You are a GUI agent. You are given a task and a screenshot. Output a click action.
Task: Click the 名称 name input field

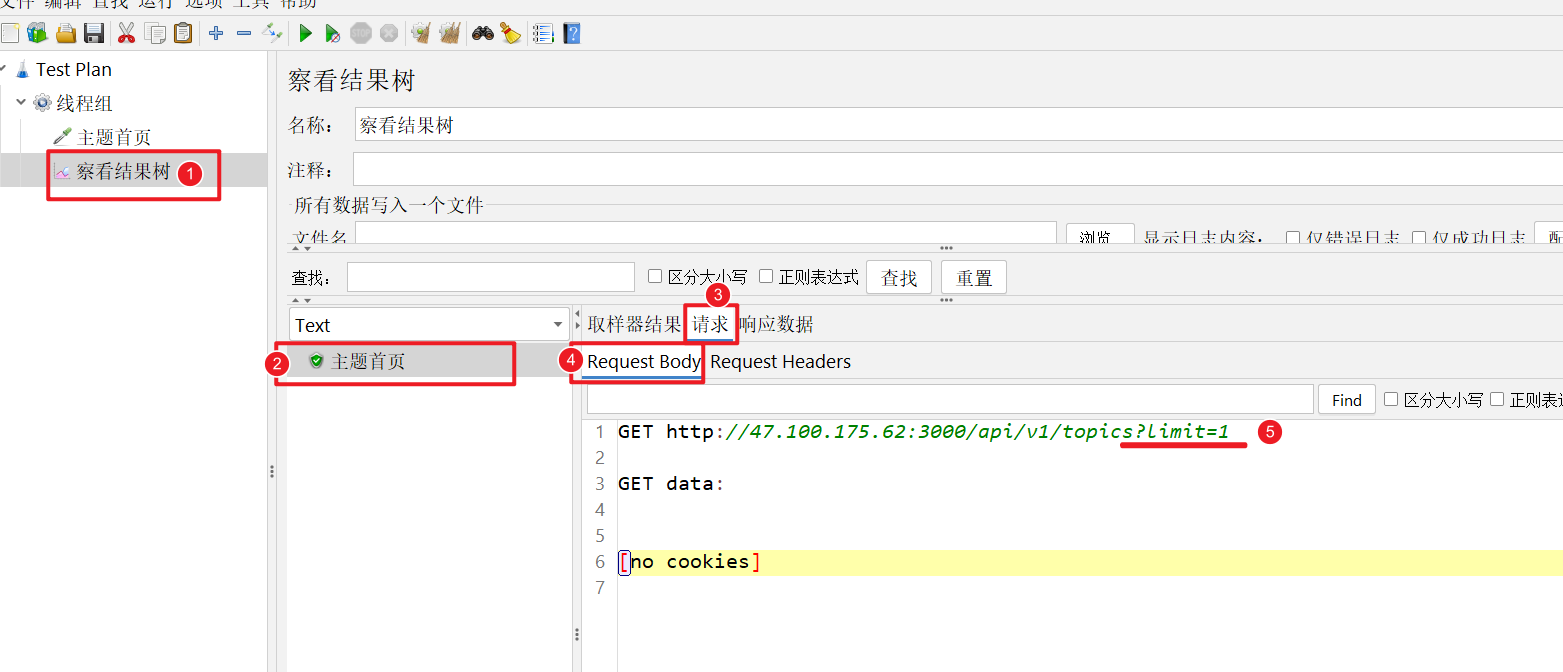958,125
